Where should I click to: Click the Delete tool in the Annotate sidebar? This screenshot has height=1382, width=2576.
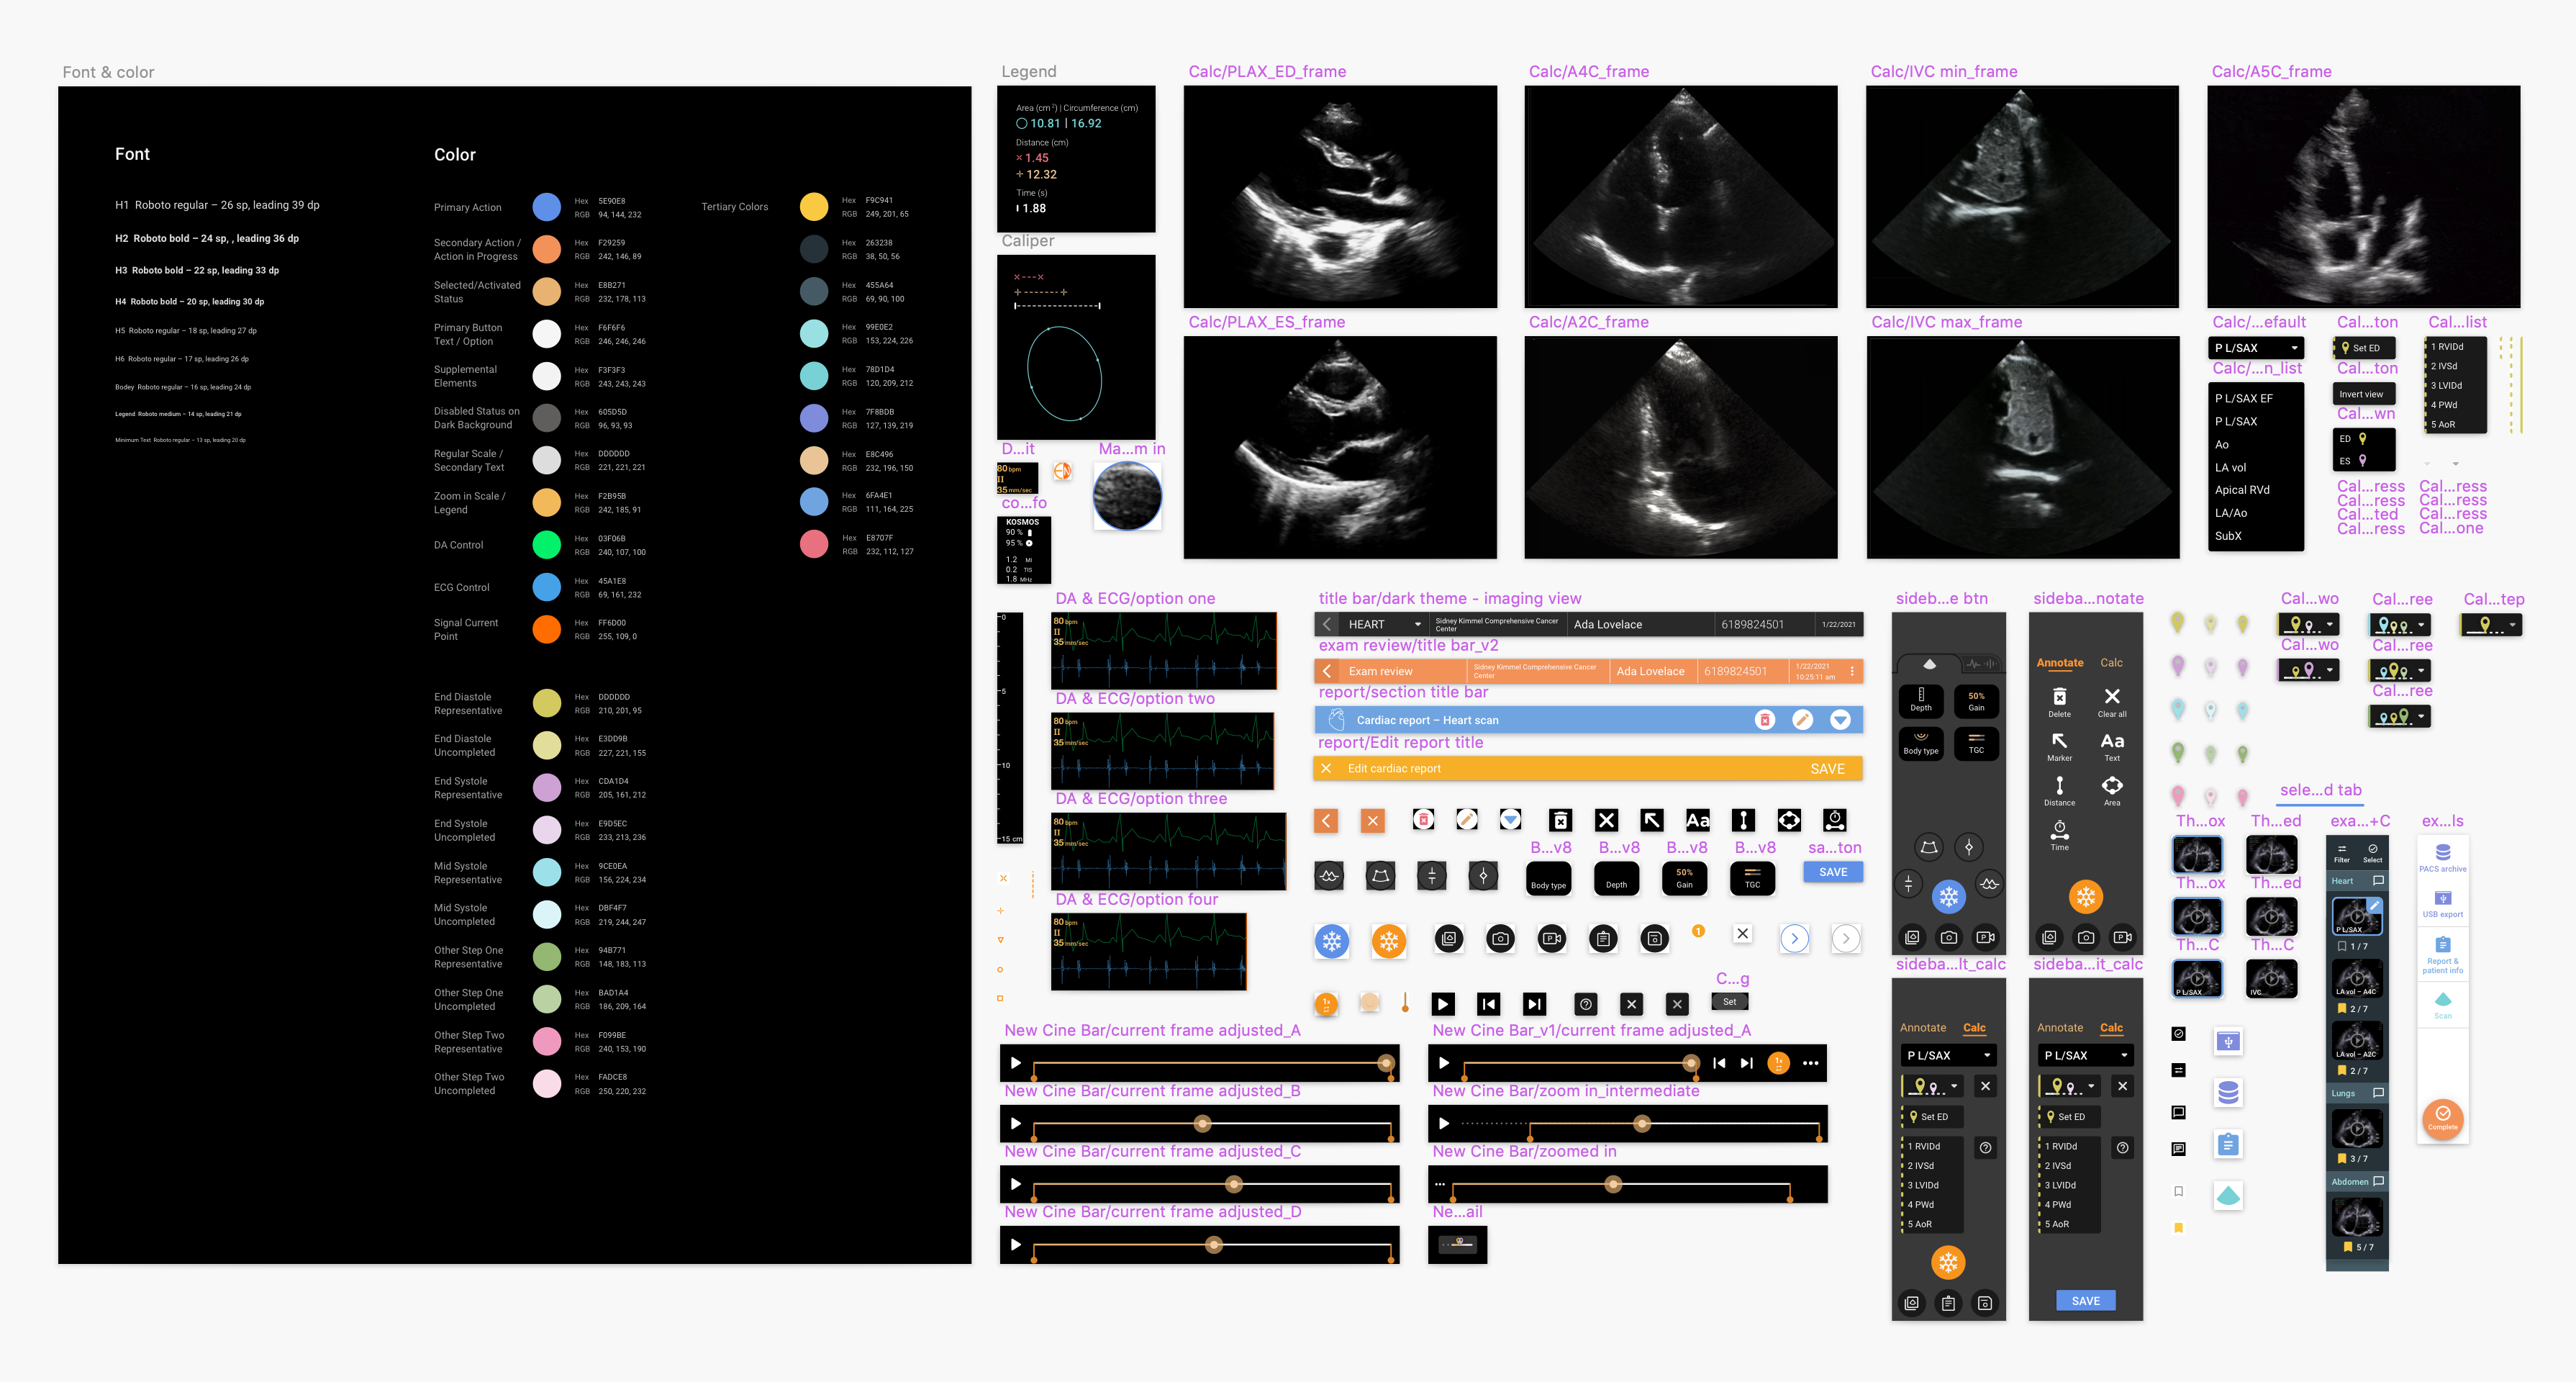pyautogui.click(x=2059, y=702)
